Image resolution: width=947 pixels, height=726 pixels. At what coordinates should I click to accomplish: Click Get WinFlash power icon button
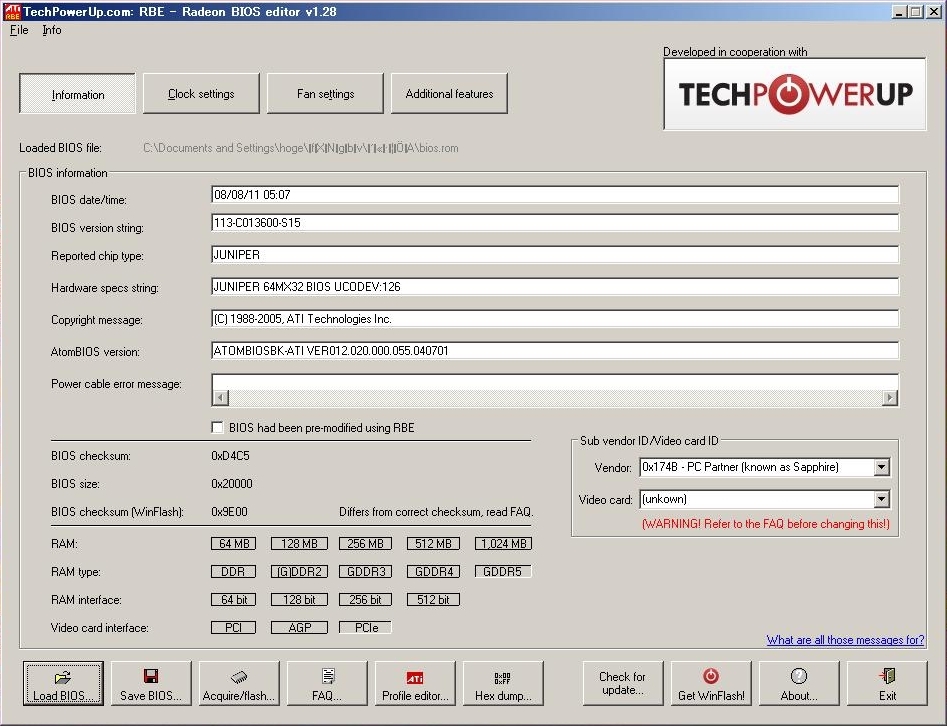pyautogui.click(x=711, y=683)
